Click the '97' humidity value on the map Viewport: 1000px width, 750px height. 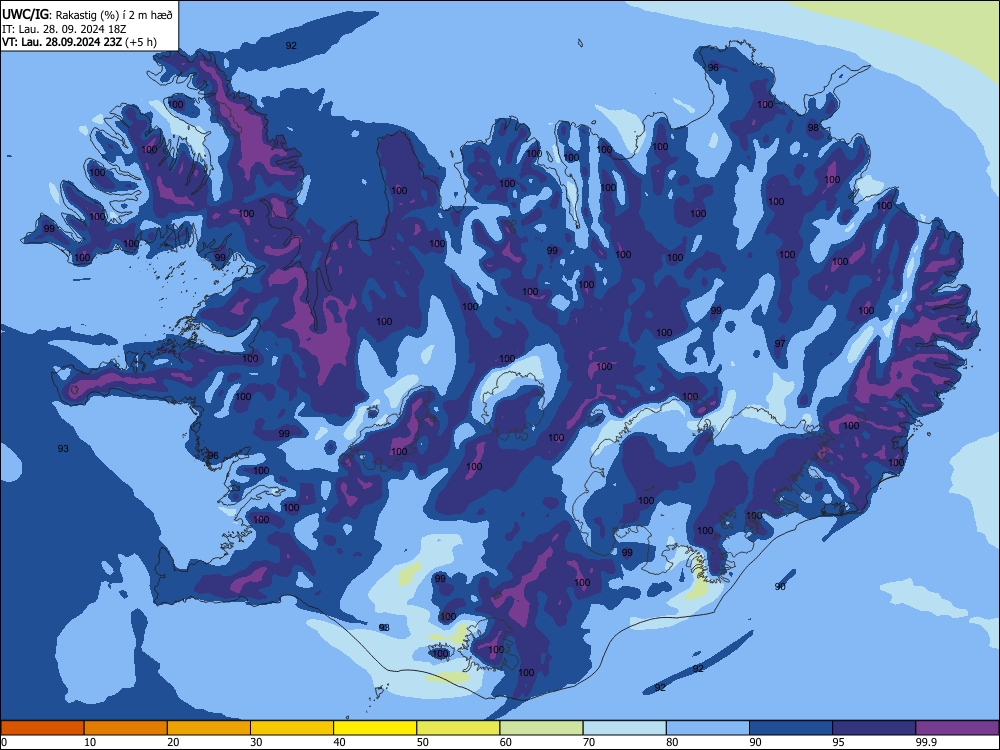780,343
